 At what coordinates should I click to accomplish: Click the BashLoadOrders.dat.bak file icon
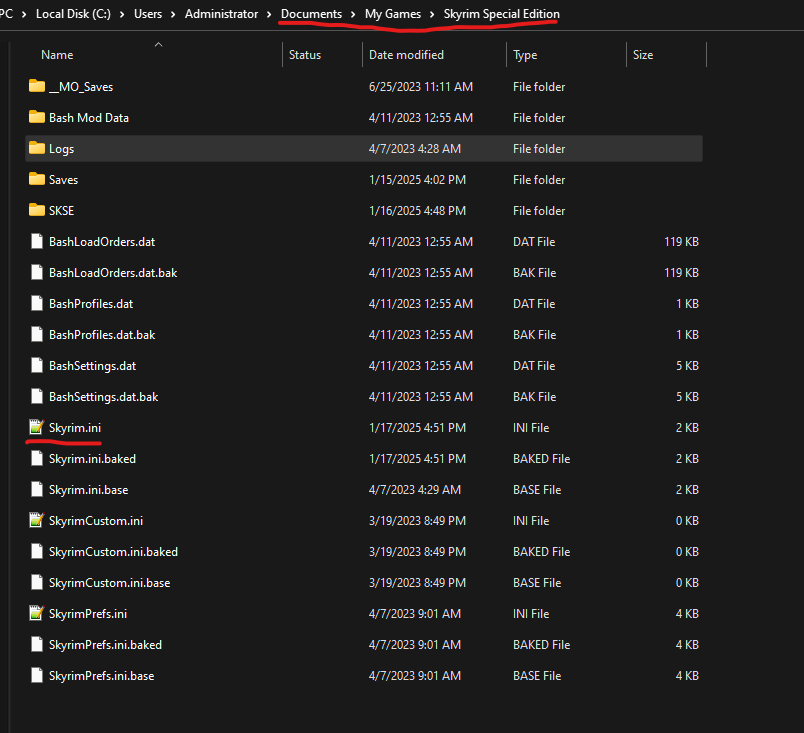pyautogui.click(x=37, y=272)
